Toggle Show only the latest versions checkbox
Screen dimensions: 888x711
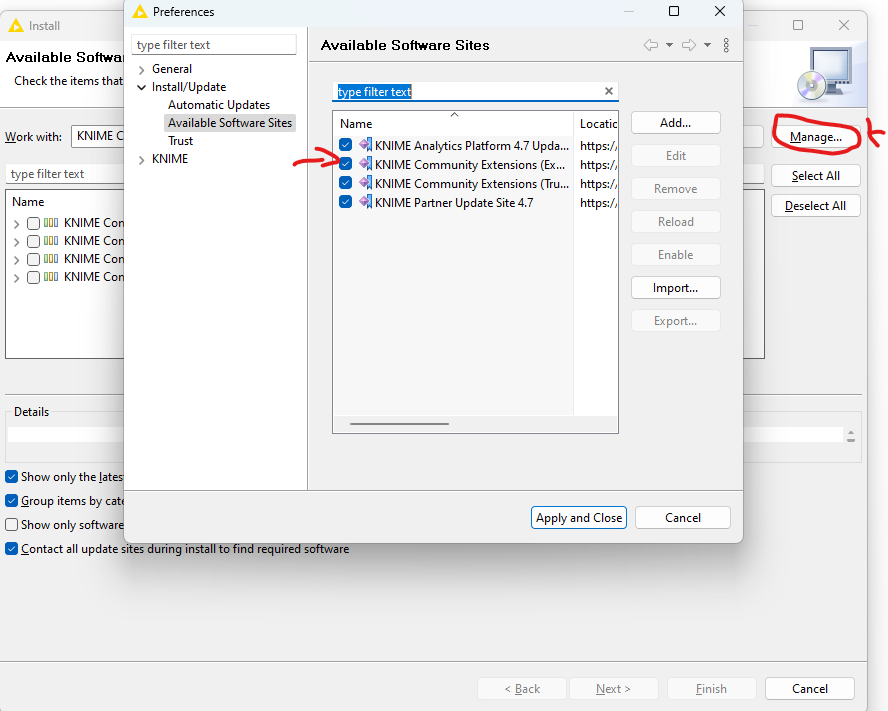[11, 476]
